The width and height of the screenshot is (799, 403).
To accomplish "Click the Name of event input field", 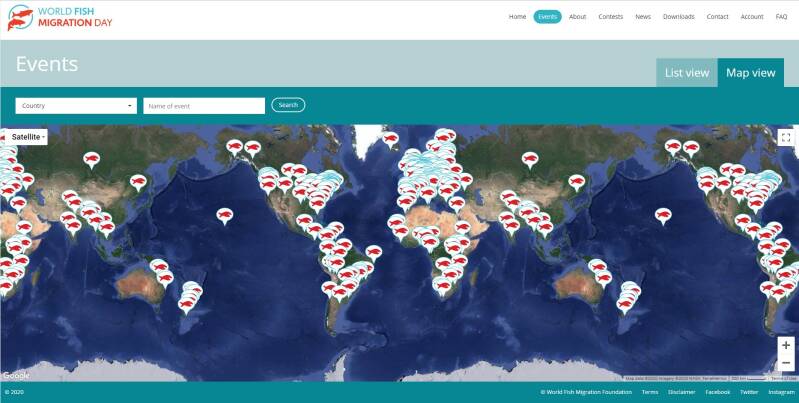I will coord(204,106).
